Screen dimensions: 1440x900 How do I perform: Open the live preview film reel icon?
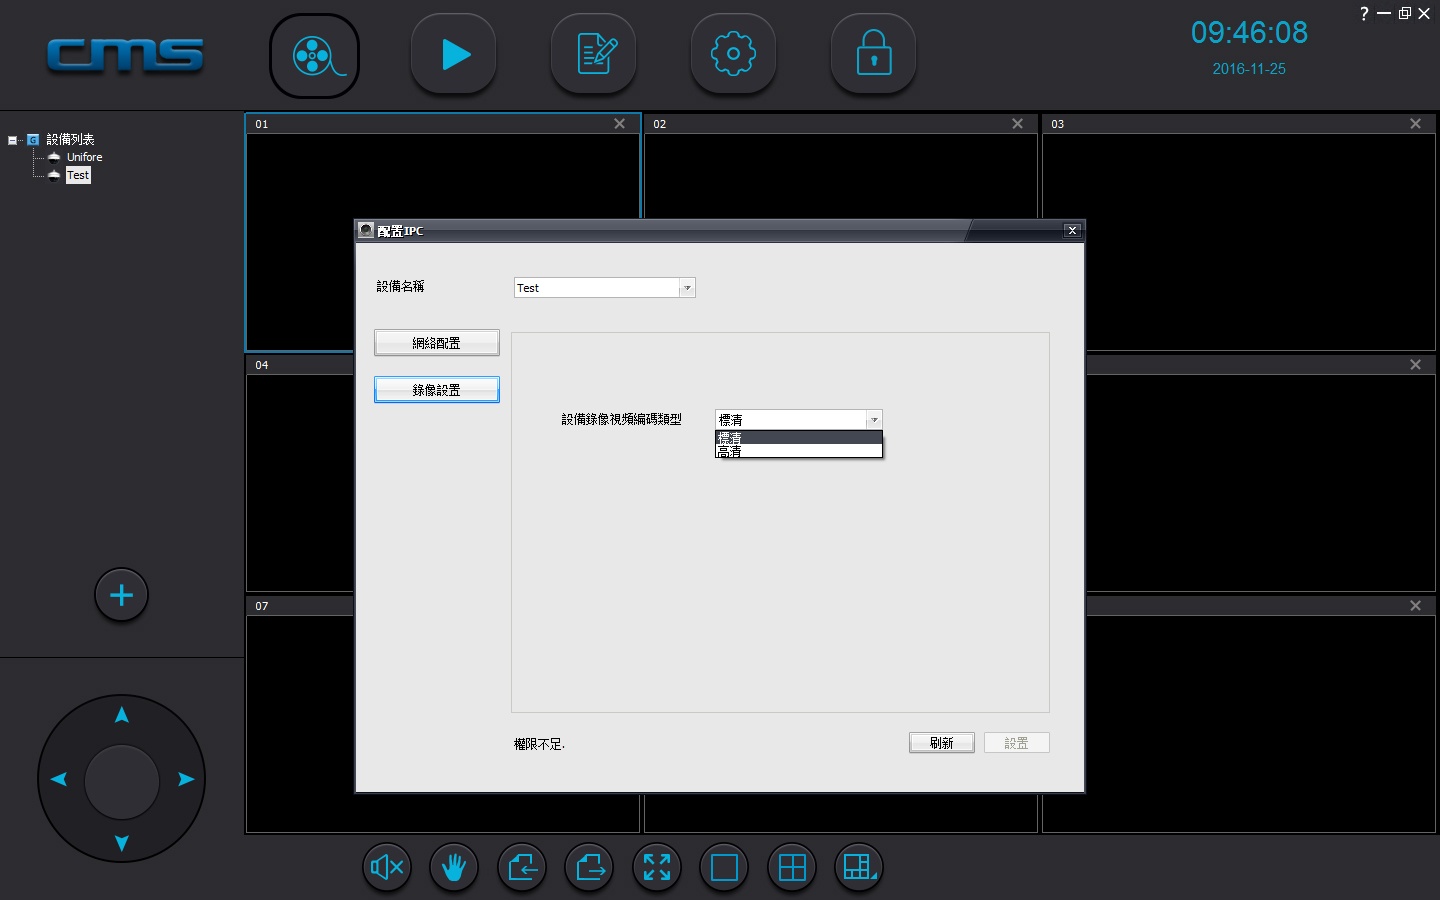[314, 56]
